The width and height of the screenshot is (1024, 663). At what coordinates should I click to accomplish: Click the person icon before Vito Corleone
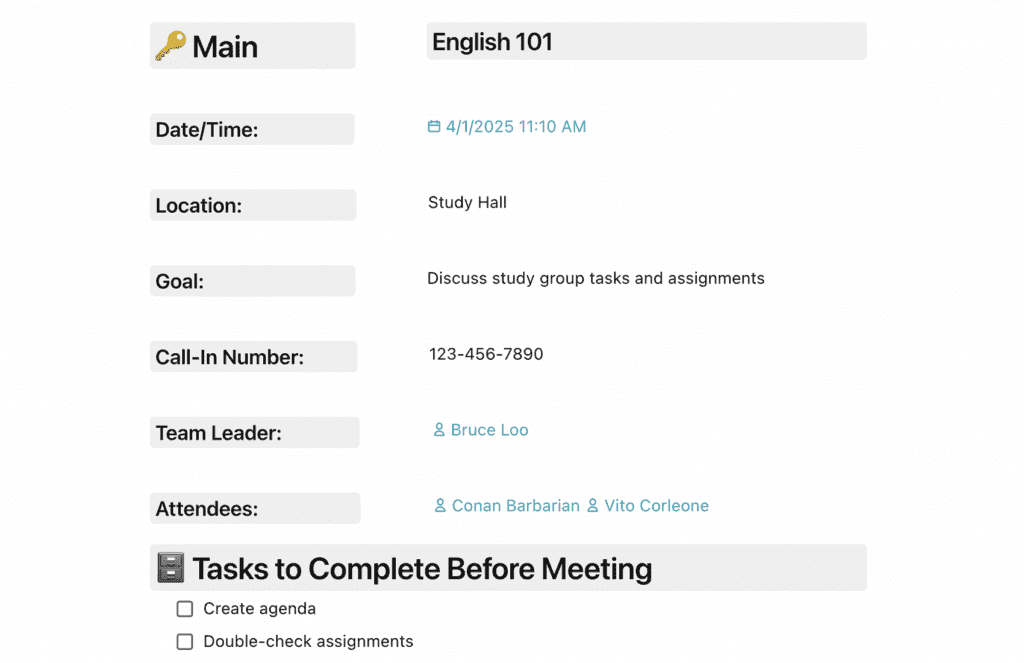[593, 506]
